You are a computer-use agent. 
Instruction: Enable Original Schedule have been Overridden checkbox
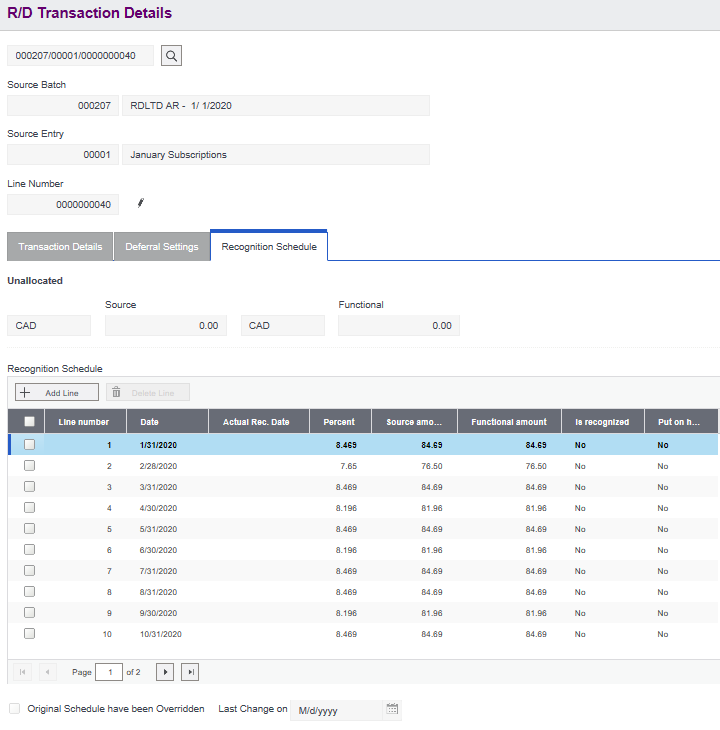coord(14,709)
